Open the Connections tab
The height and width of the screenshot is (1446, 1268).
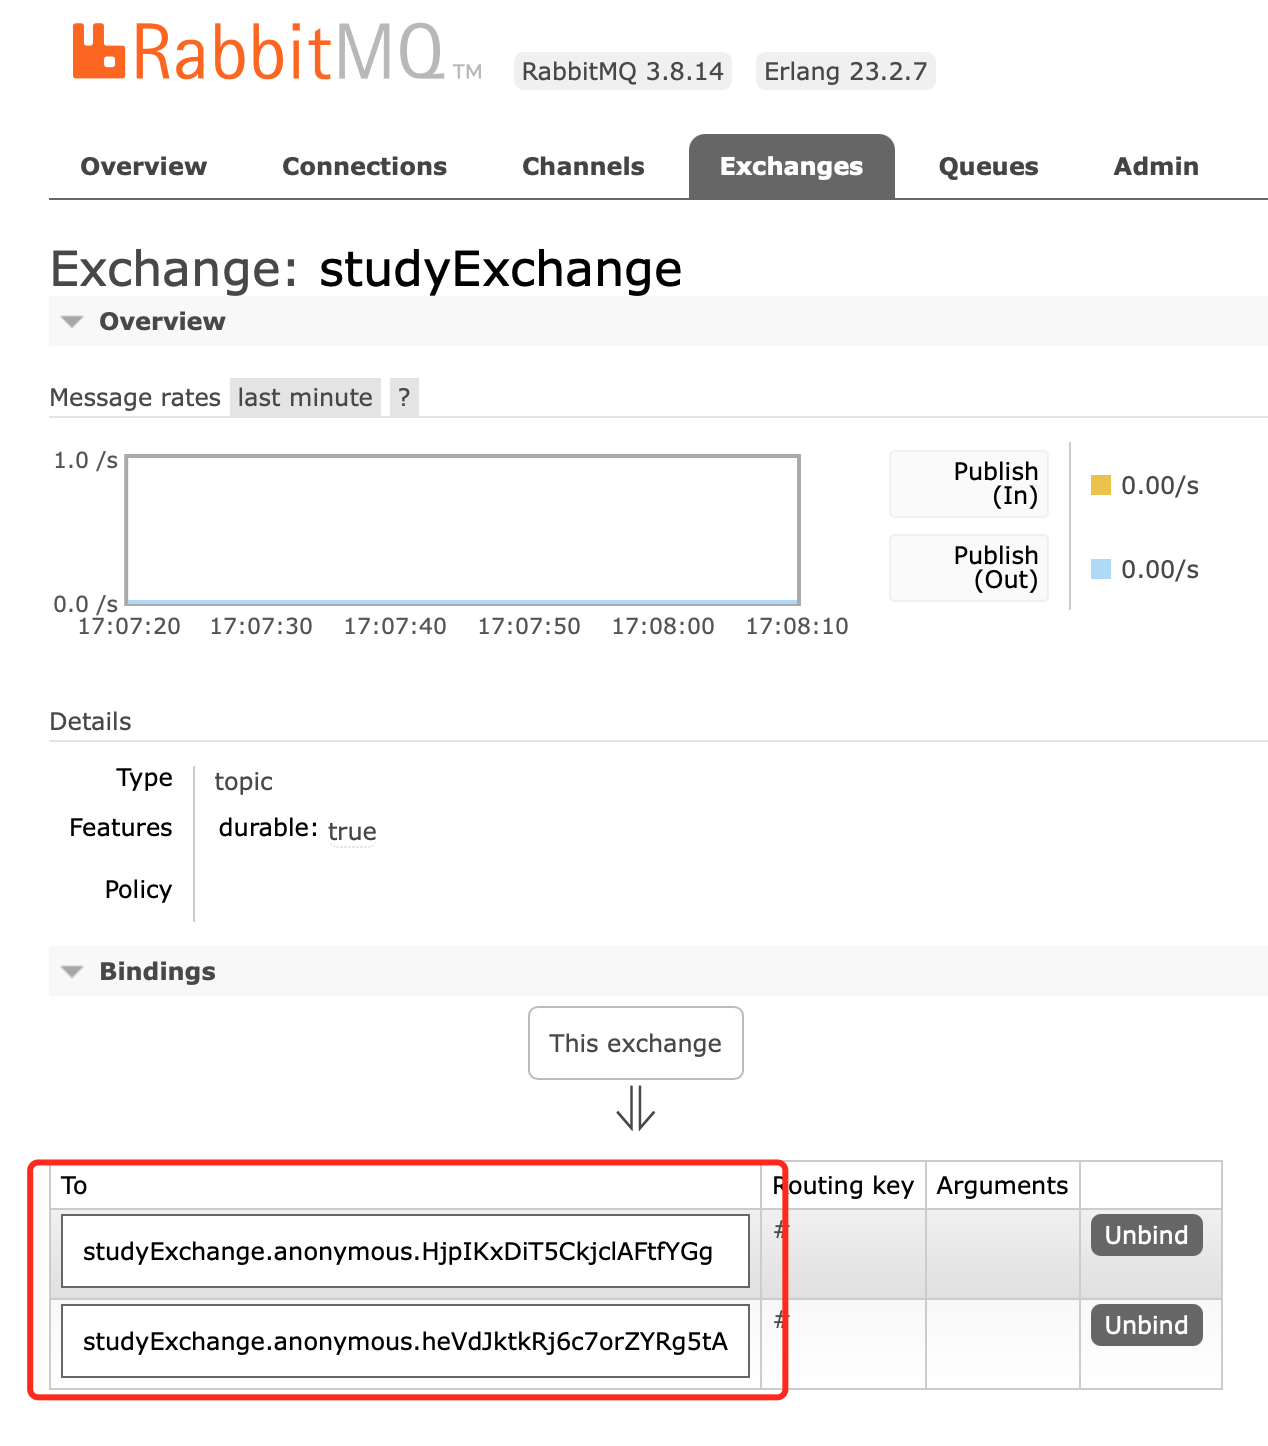365,166
